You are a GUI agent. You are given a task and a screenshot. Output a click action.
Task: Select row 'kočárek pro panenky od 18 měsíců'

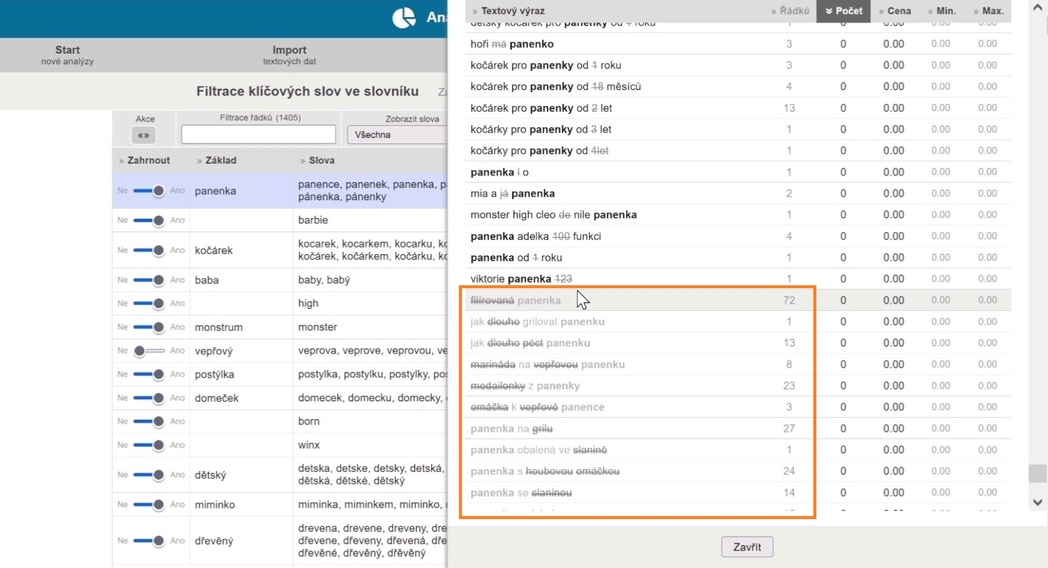click(738, 86)
